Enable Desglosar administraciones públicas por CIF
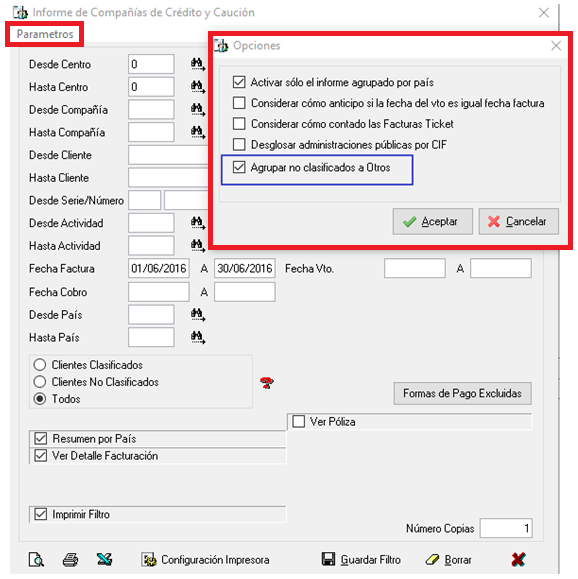This screenshot has width=578, height=579. pos(239,144)
